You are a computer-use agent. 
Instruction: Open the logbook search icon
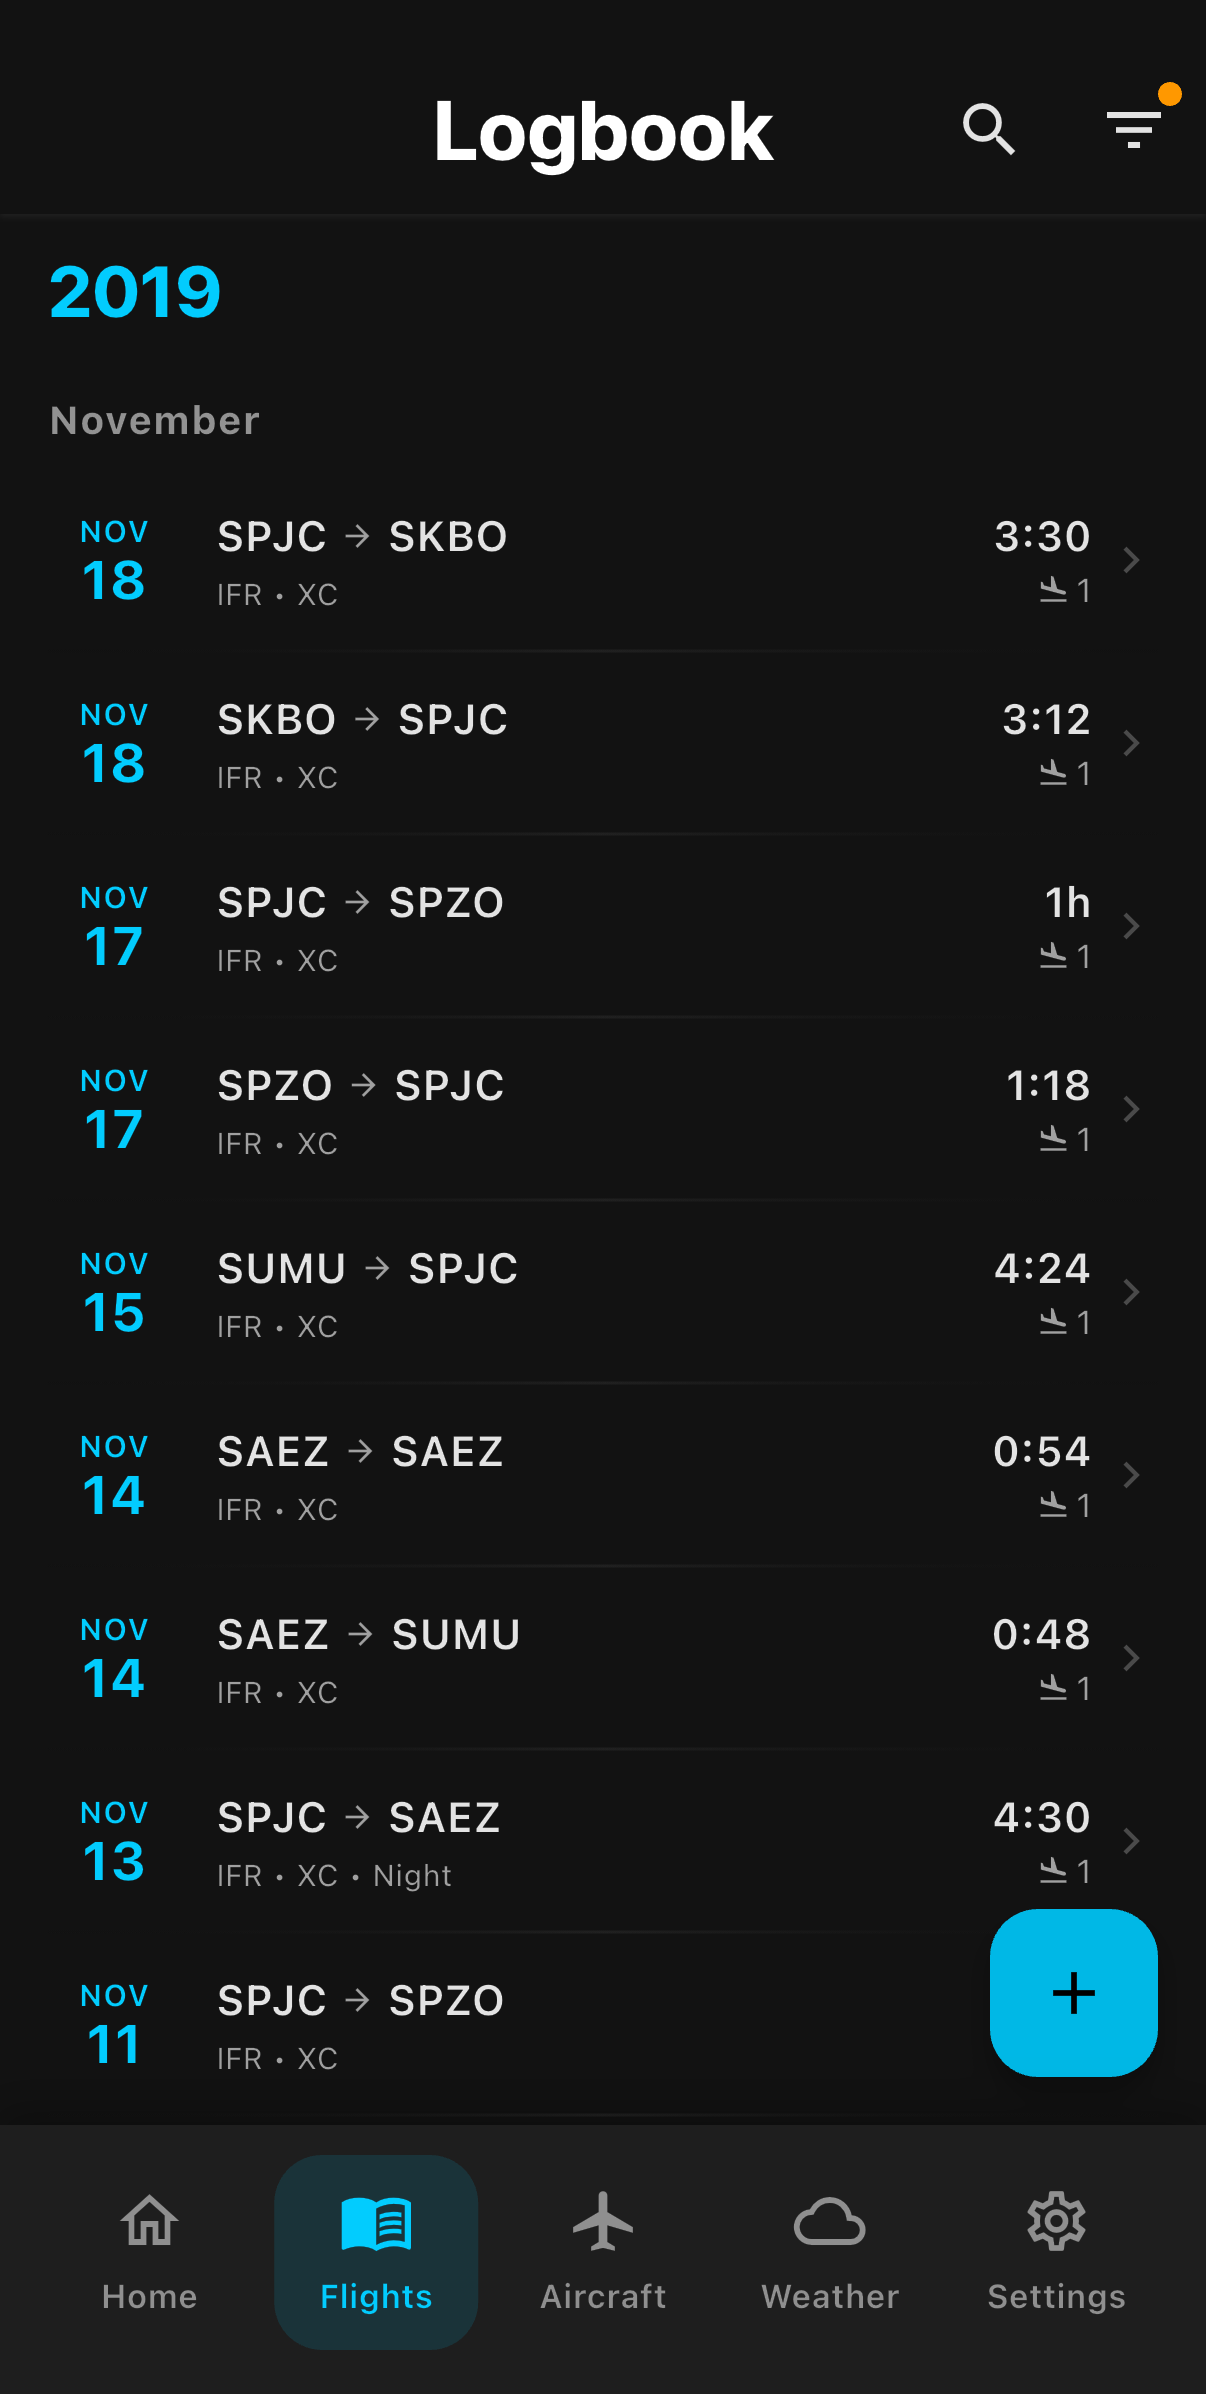[x=988, y=130]
